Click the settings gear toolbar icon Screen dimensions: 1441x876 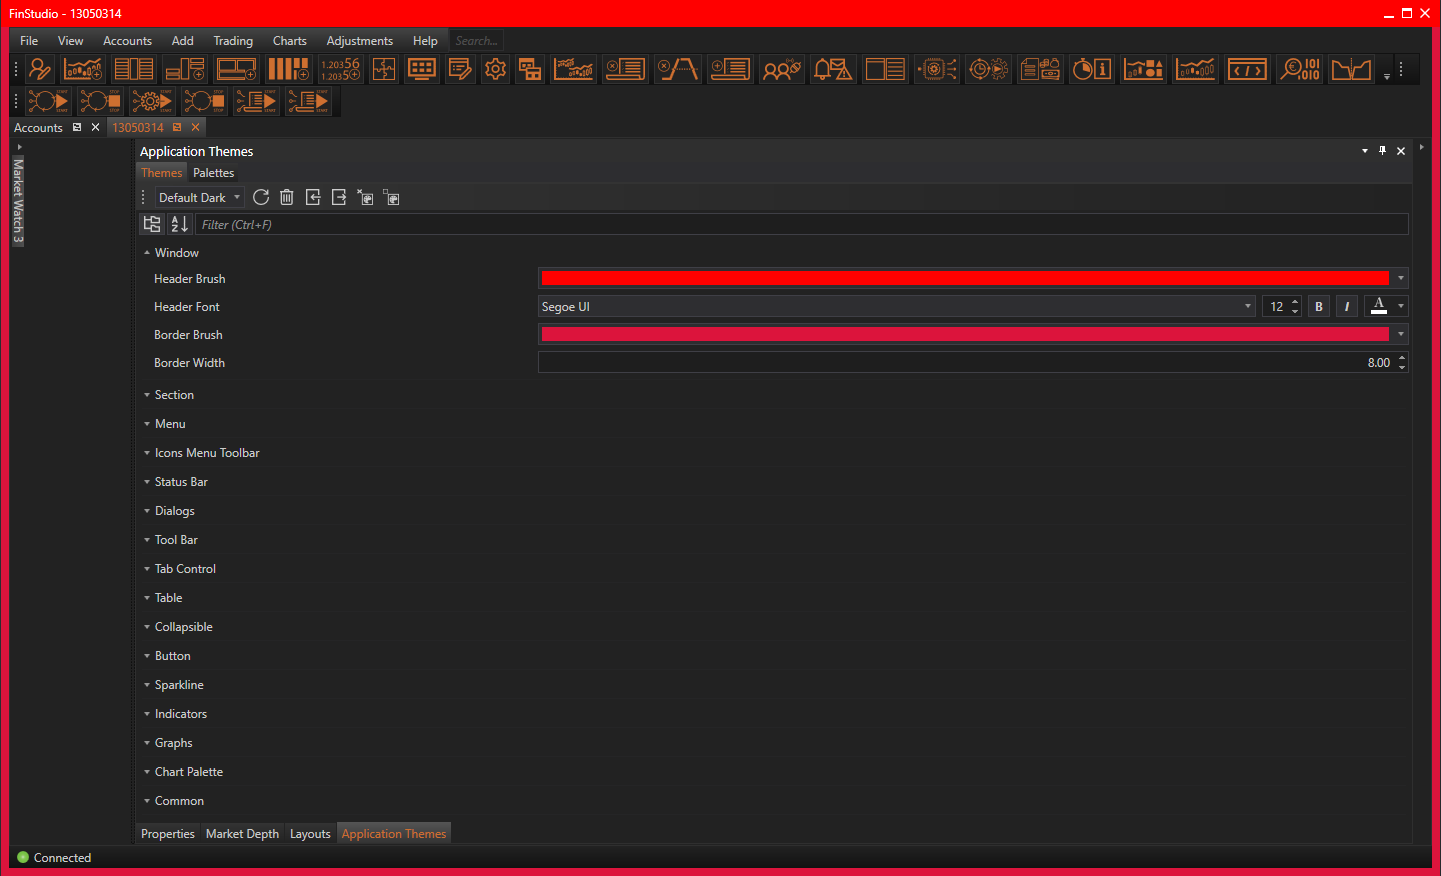point(495,69)
